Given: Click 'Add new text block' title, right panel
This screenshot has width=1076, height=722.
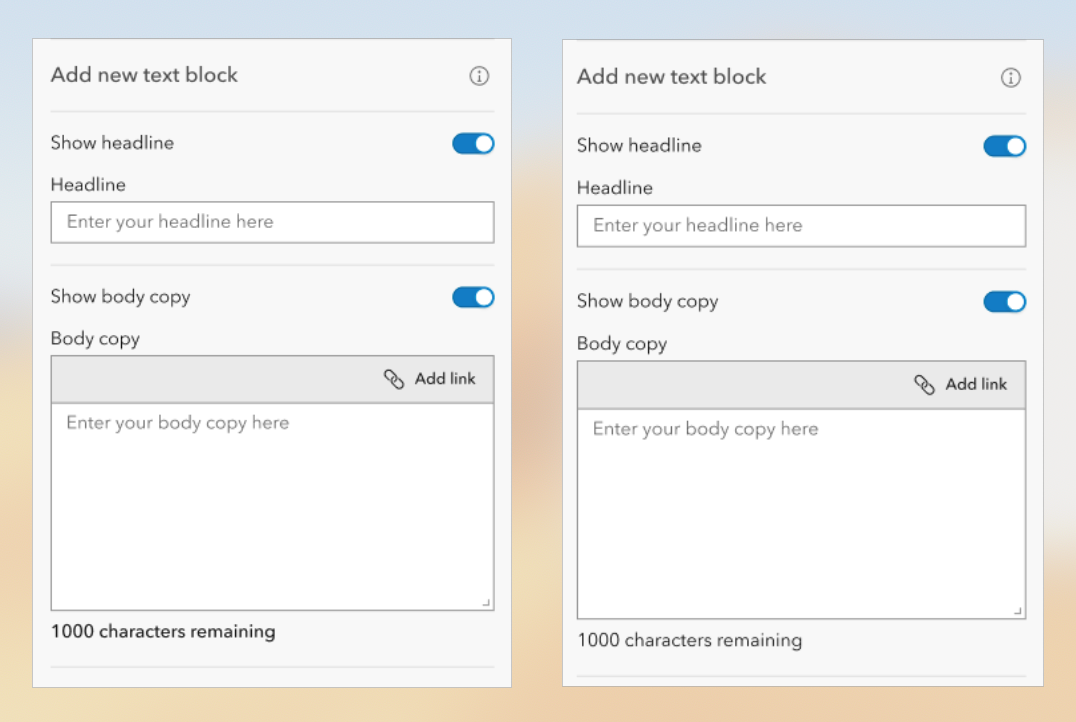Looking at the screenshot, I should [x=671, y=77].
